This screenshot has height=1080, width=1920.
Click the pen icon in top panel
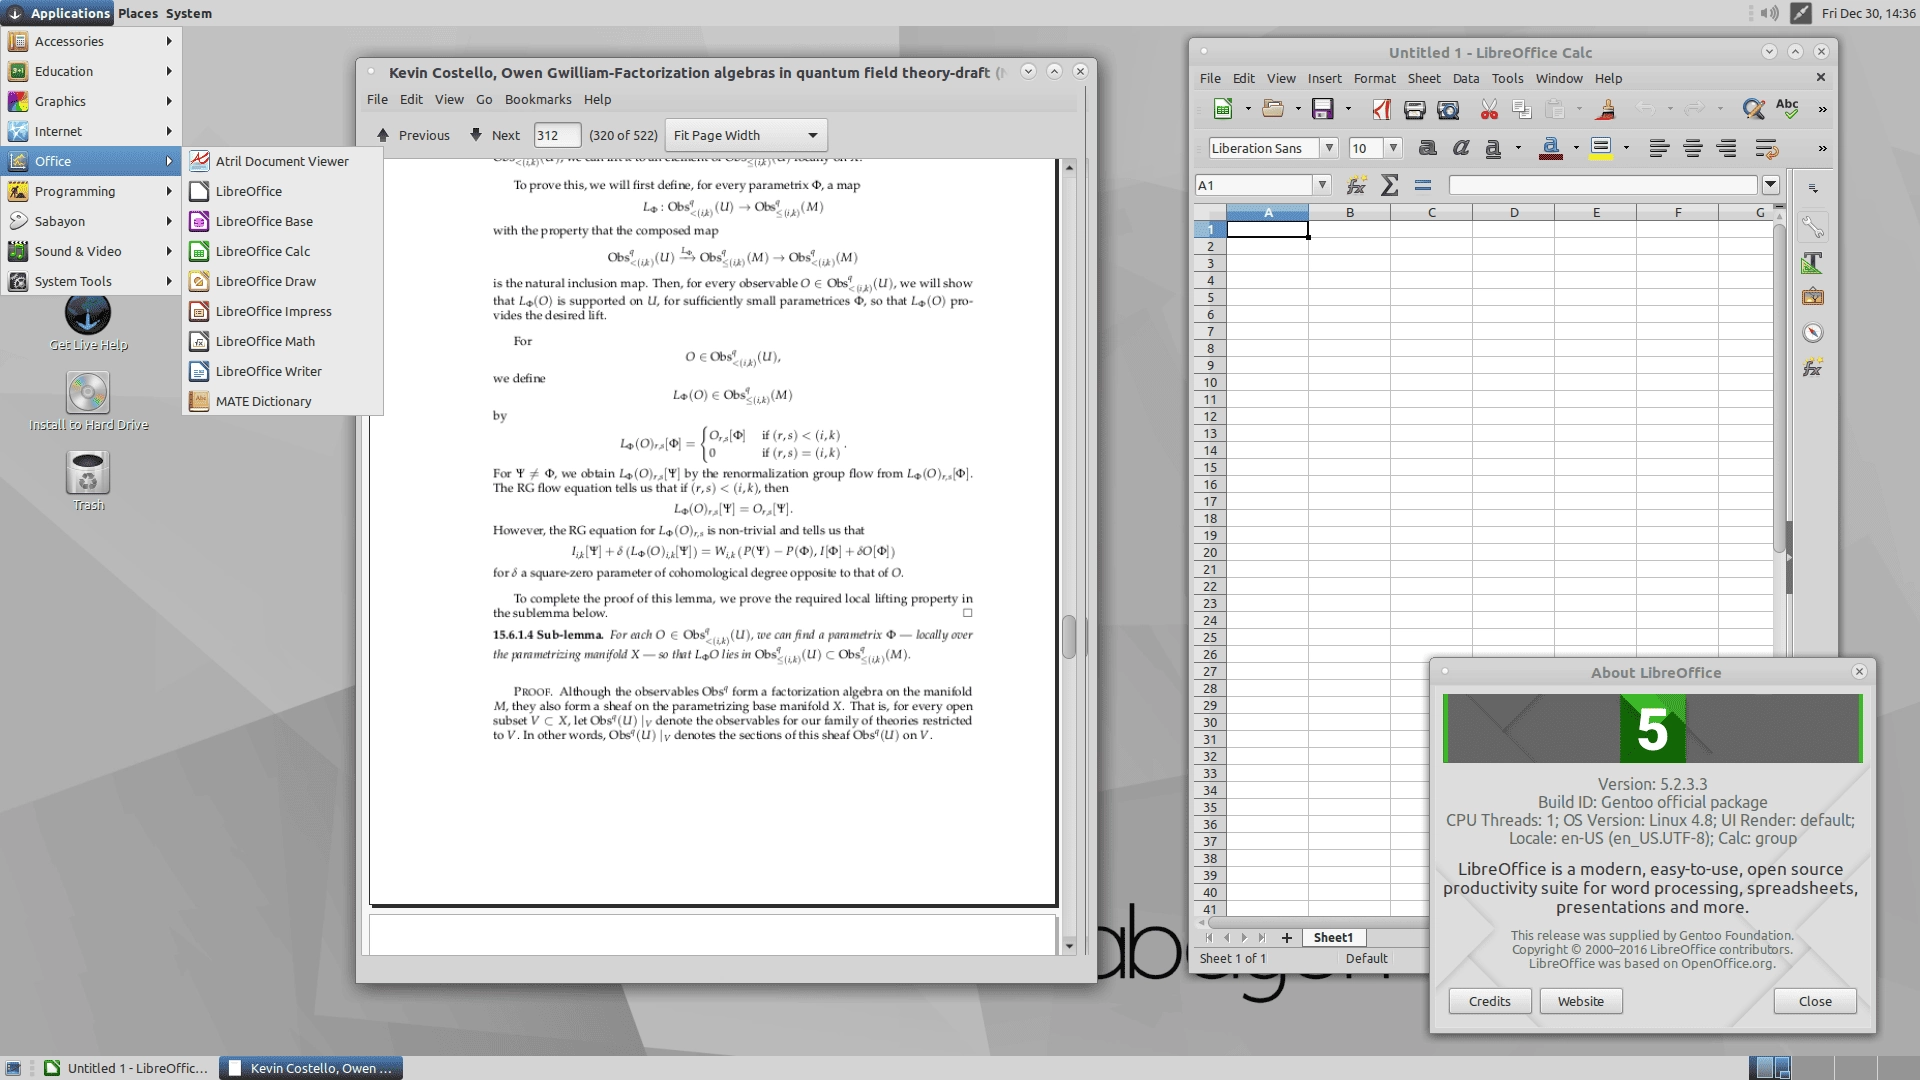click(x=1800, y=13)
